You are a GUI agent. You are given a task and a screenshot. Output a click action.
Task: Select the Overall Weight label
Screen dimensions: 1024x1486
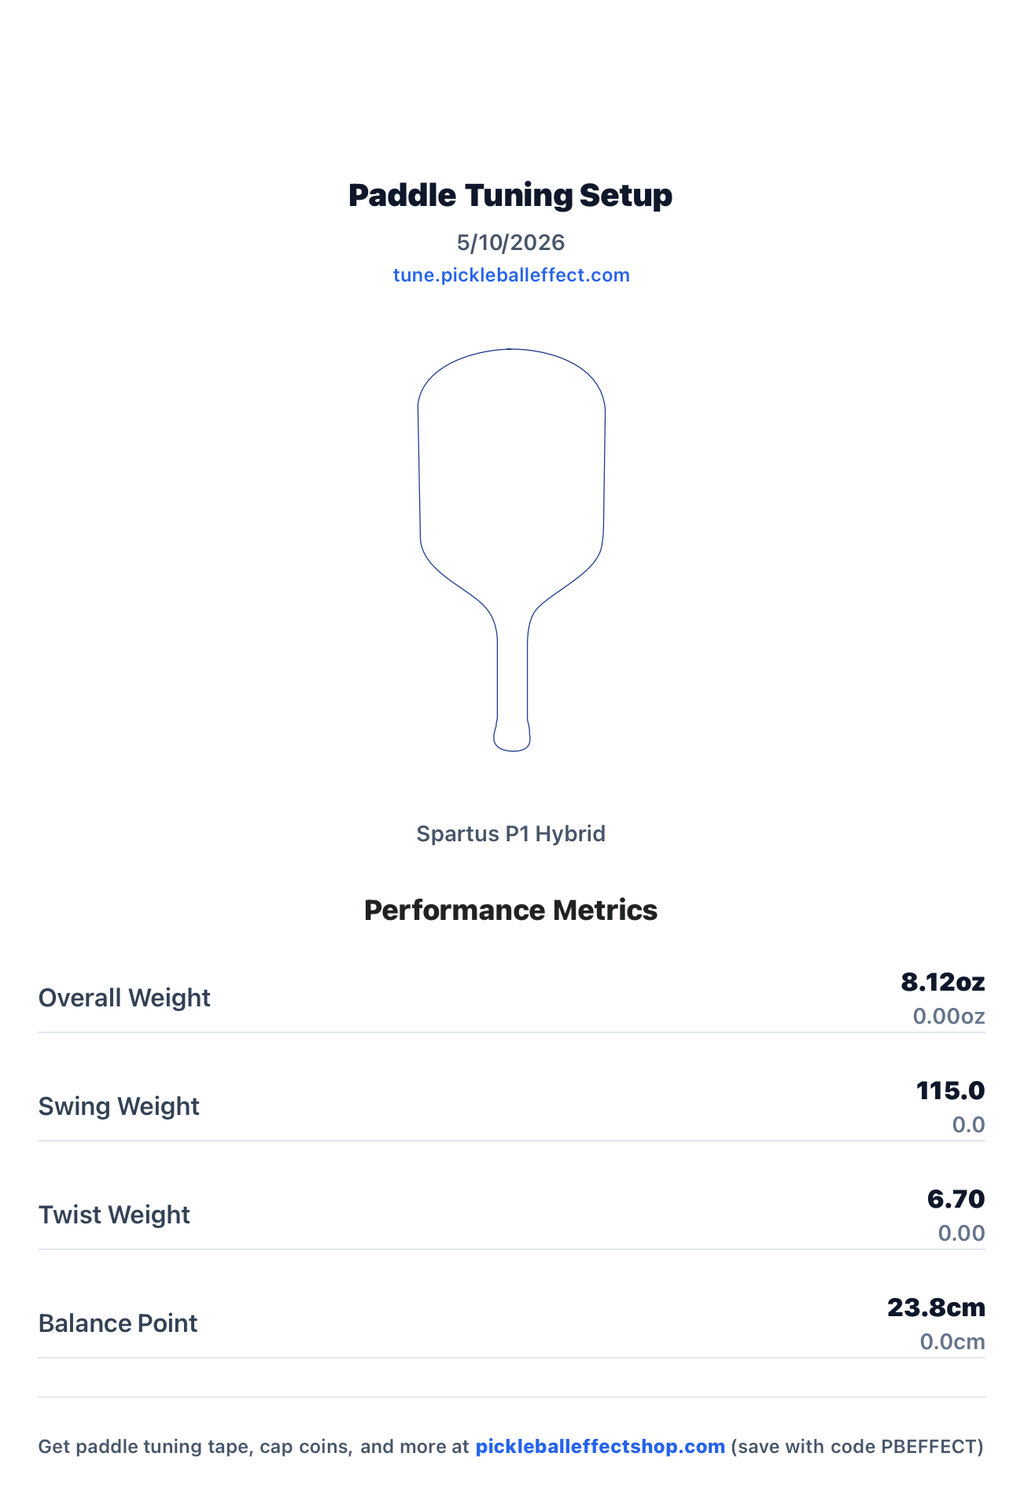[124, 998]
